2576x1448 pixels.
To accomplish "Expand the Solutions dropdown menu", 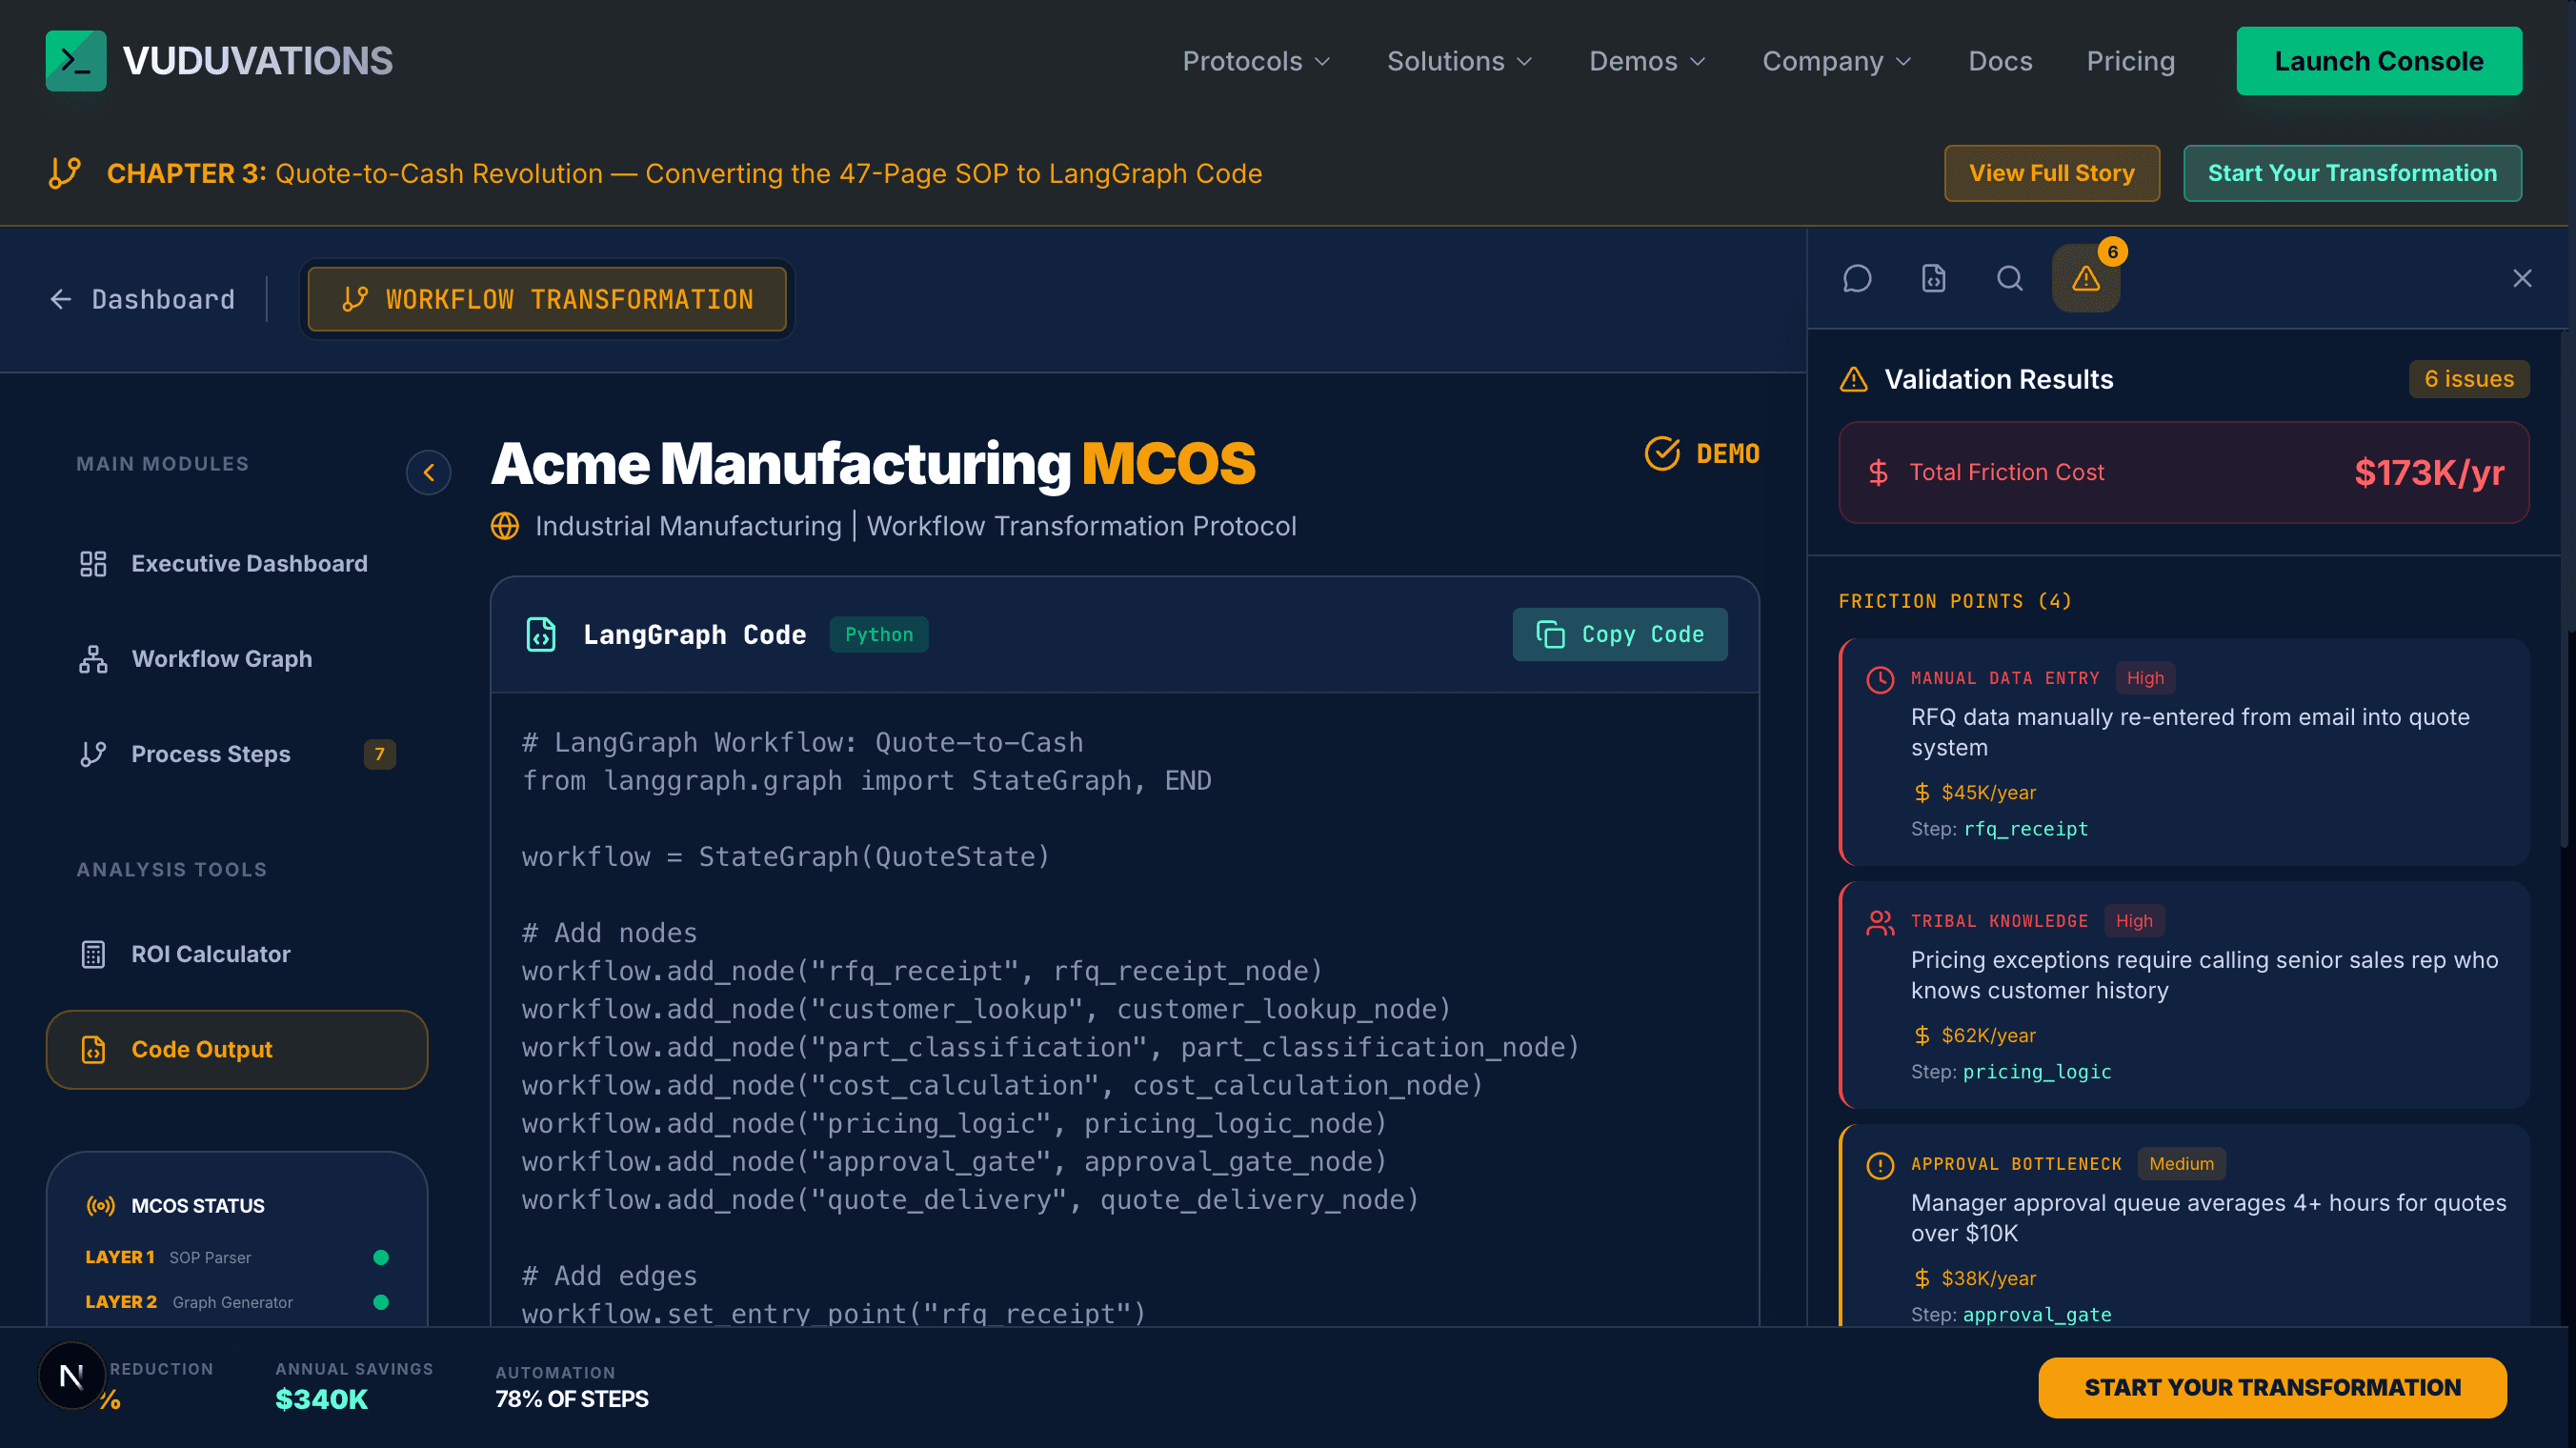I will pyautogui.click(x=1460, y=61).
